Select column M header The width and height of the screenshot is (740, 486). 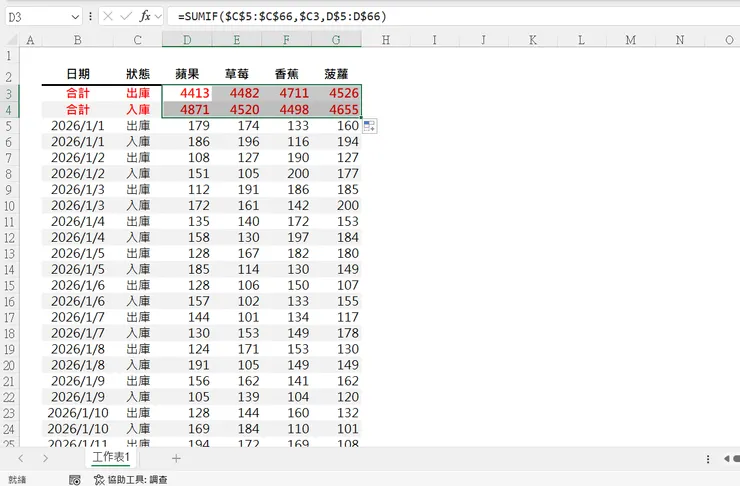tap(631, 40)
